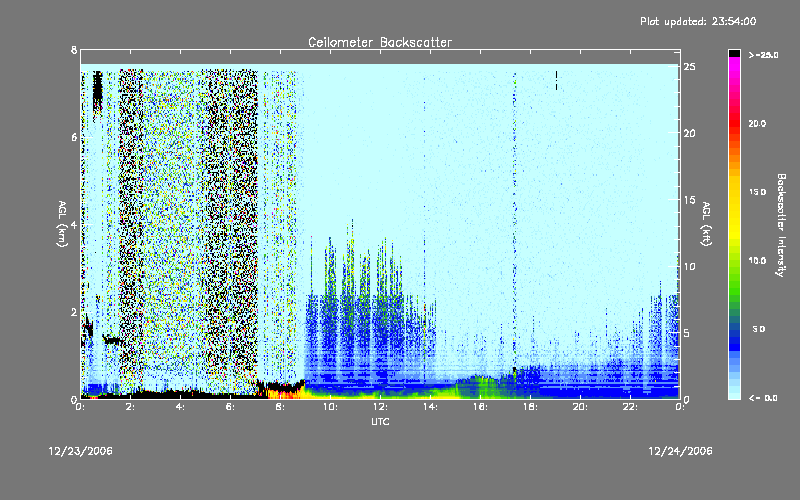Click the '5.0' colorbar tick label

pos(759,329)
